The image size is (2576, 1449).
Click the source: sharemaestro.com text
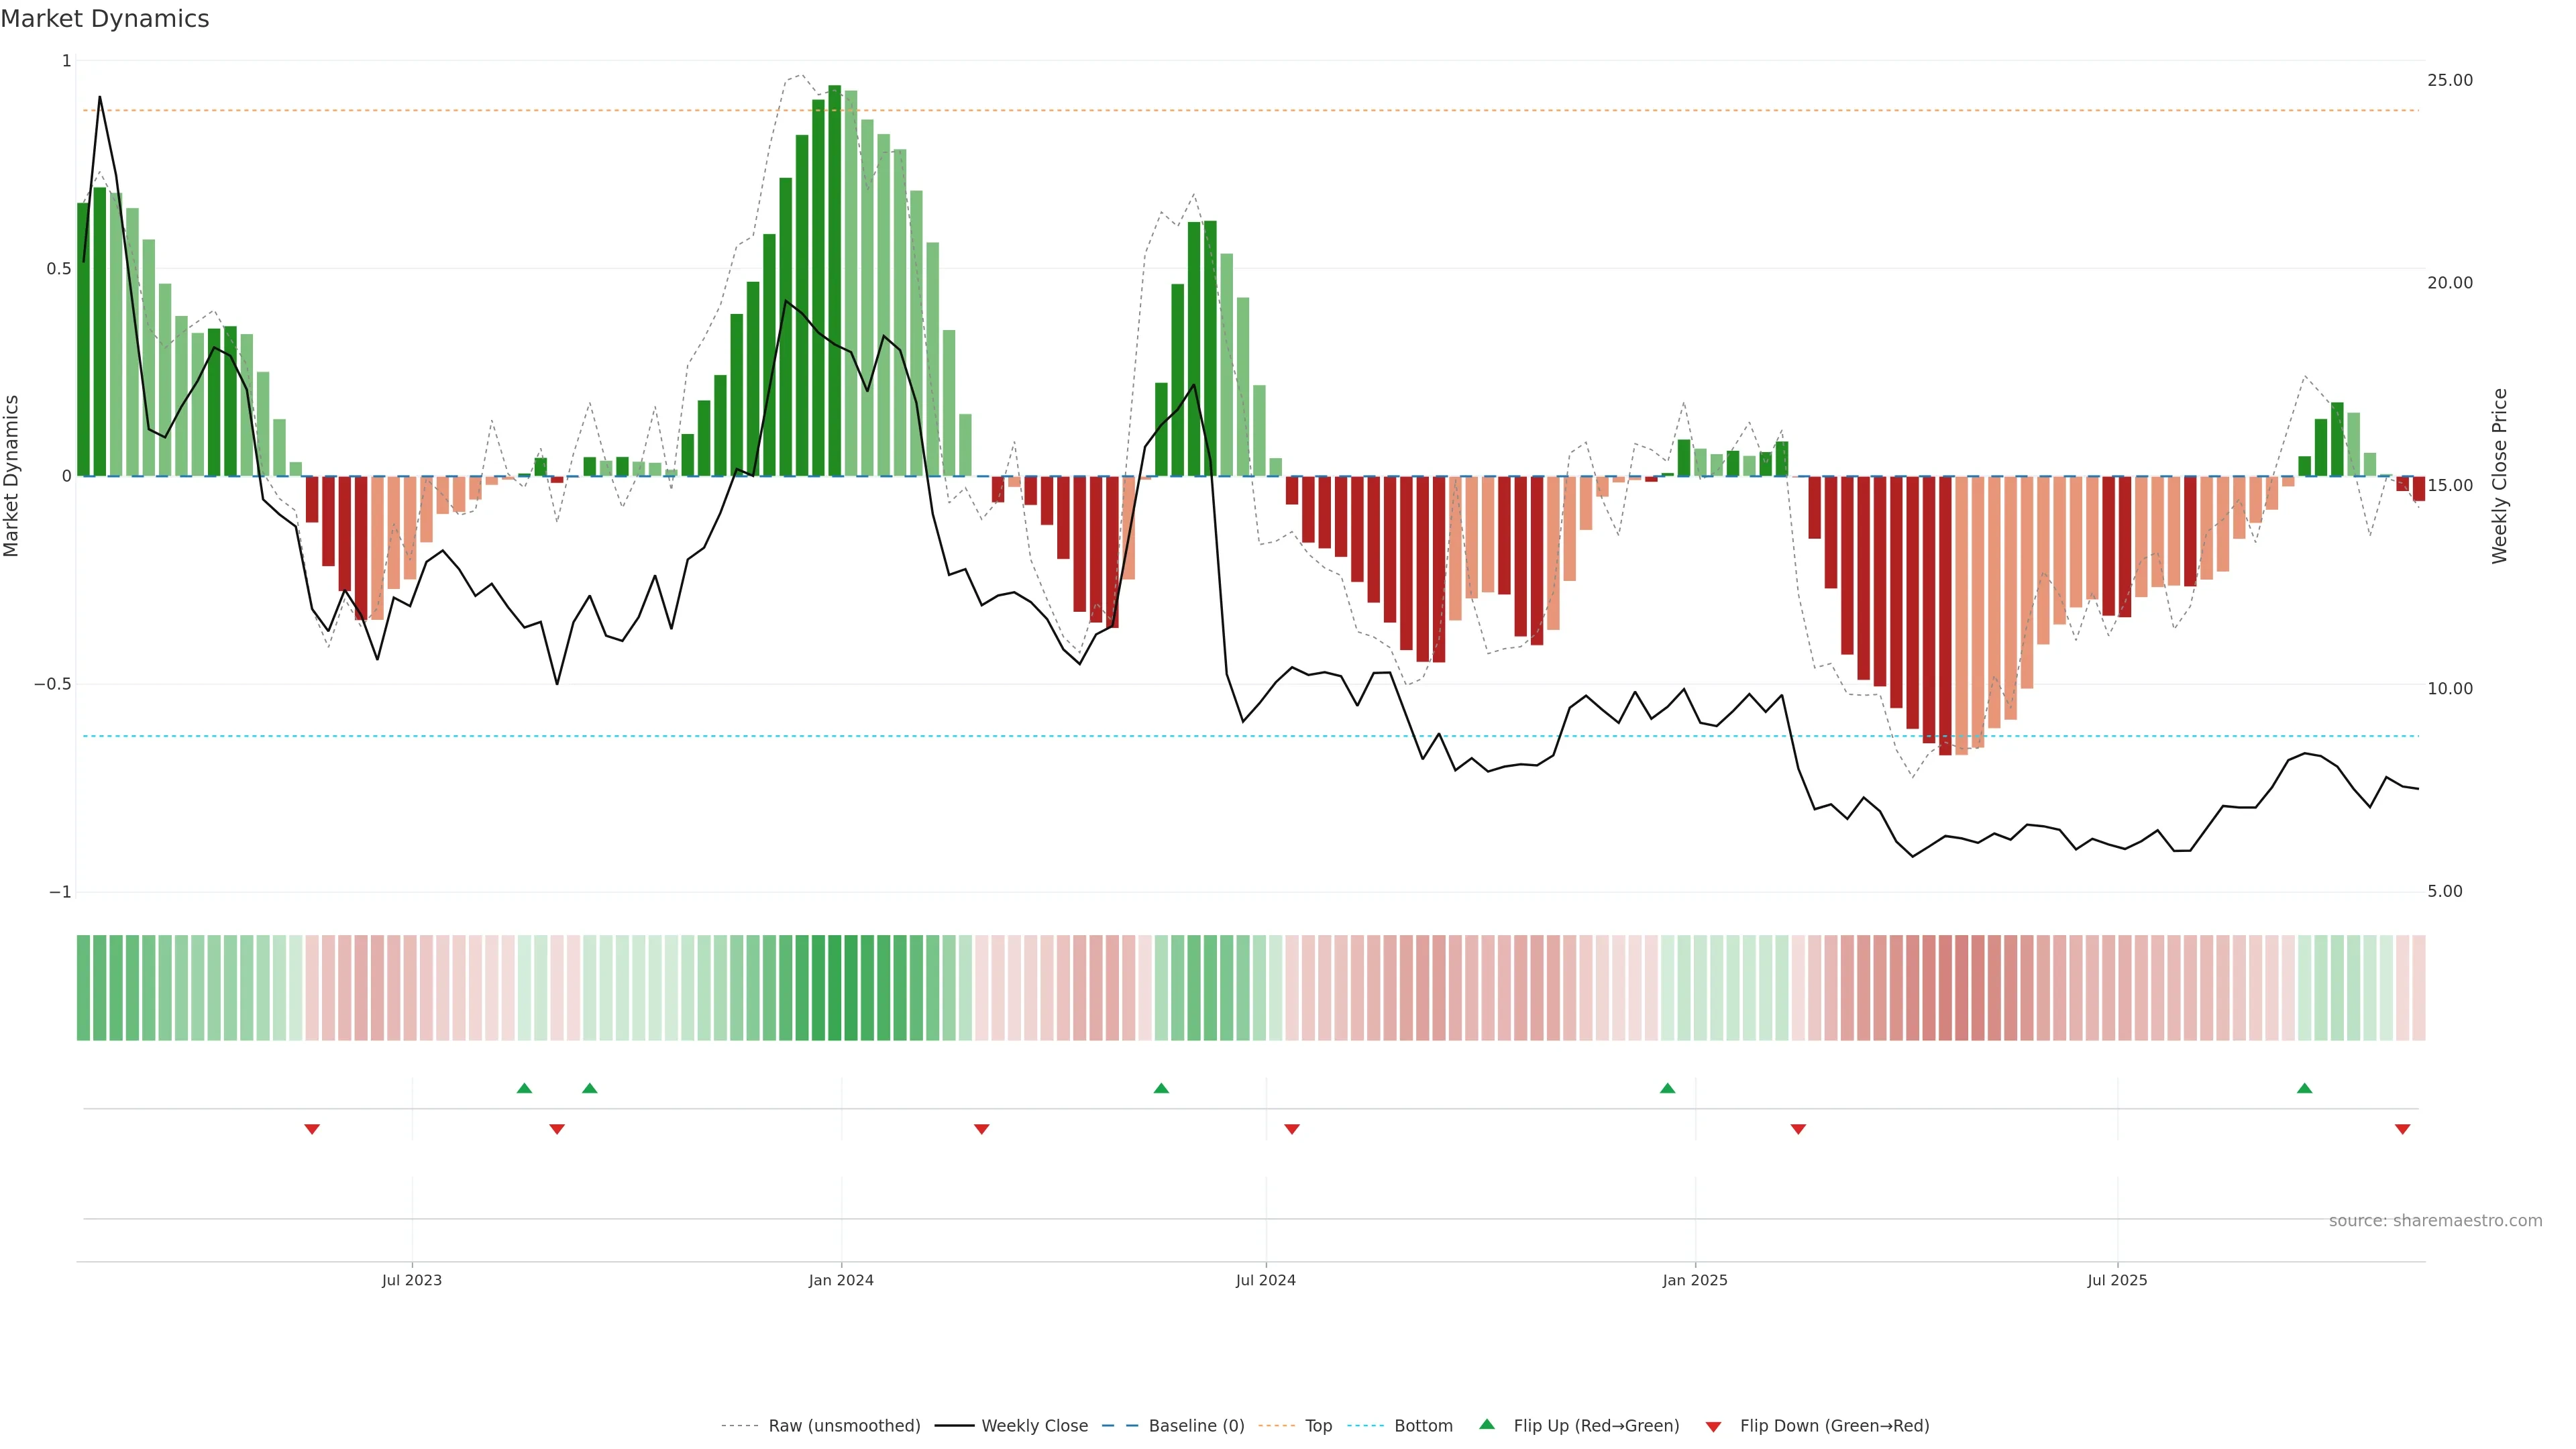tap(2435, 1221)
